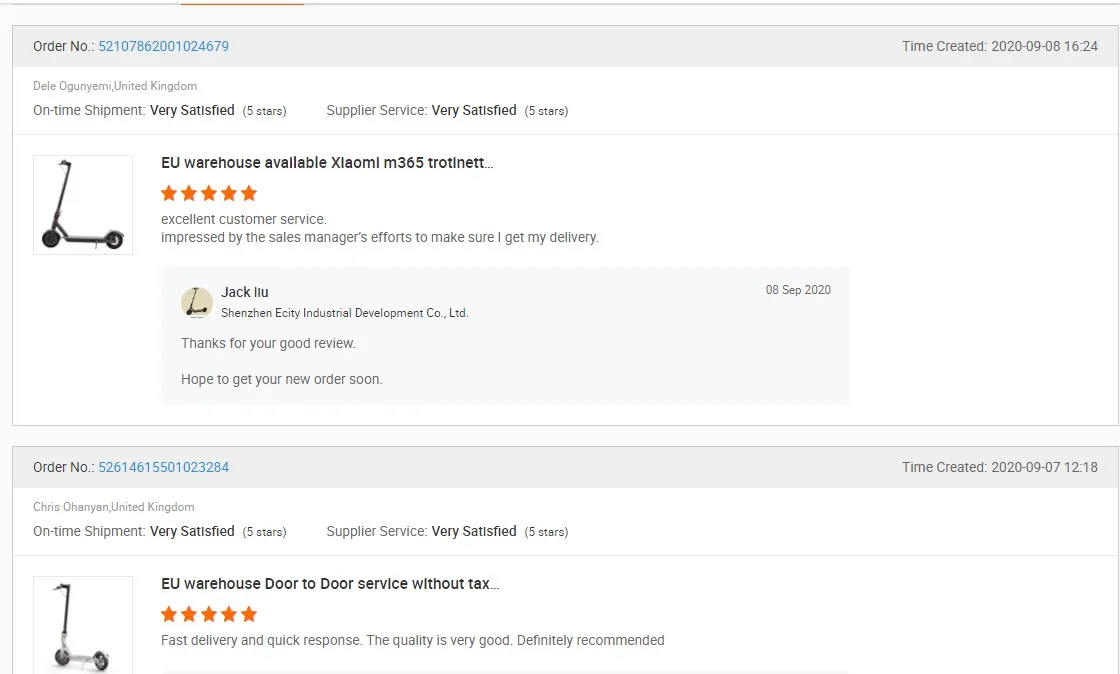1120x674 pixels.
Task: Click Shenzhen Ecity Industrial Development Co., Ltd.
Action: point(344,313)
